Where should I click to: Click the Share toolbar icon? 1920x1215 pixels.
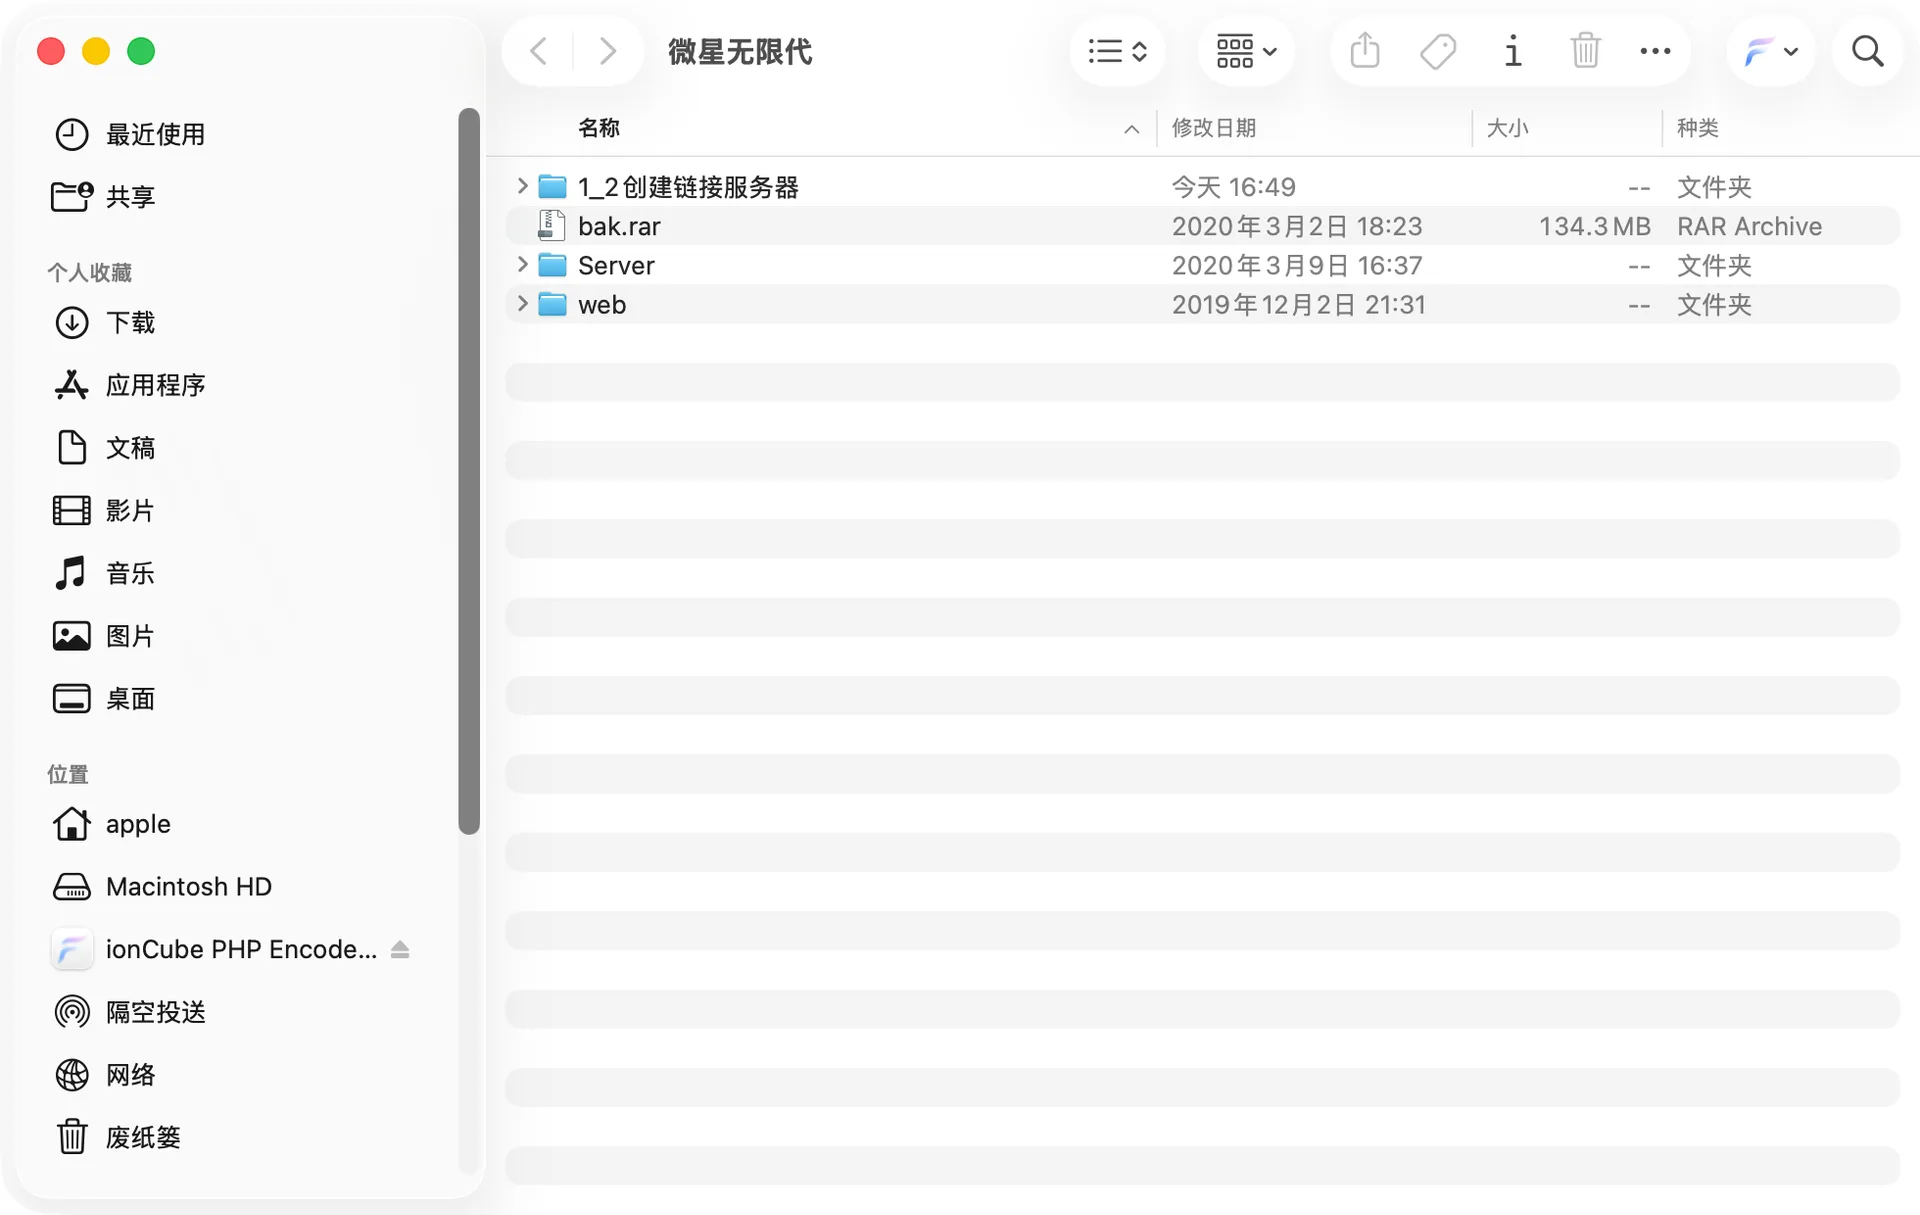pos(1365,51)
